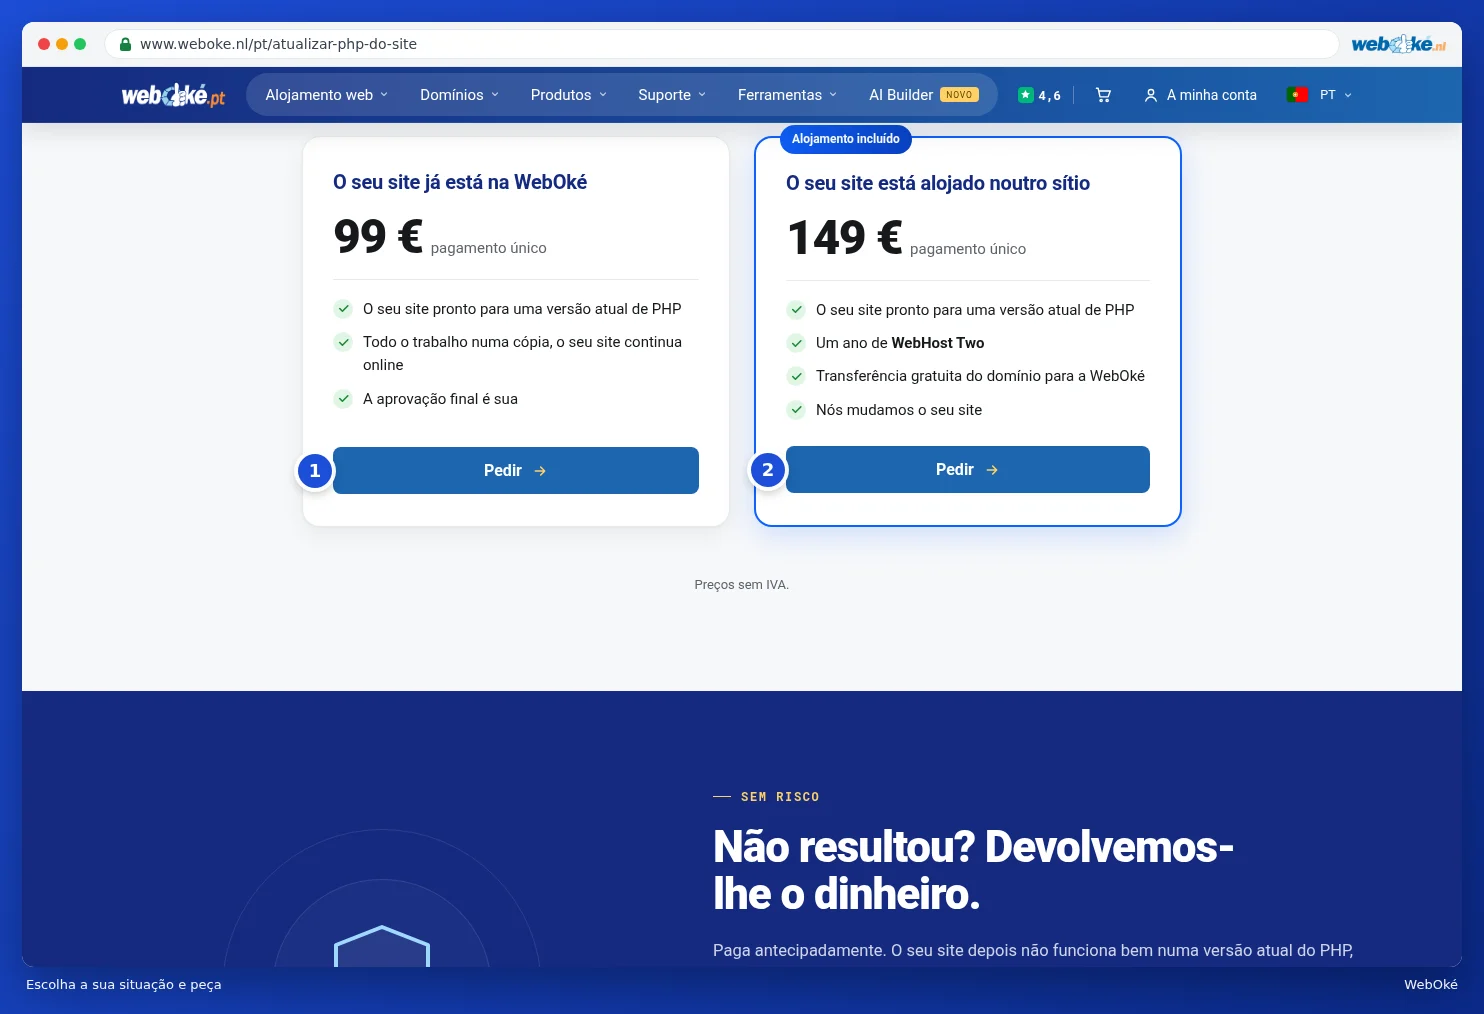Click the 4,6 star rating badge
This screenshot has height=1014, width=1484.
coord(1039,95)
